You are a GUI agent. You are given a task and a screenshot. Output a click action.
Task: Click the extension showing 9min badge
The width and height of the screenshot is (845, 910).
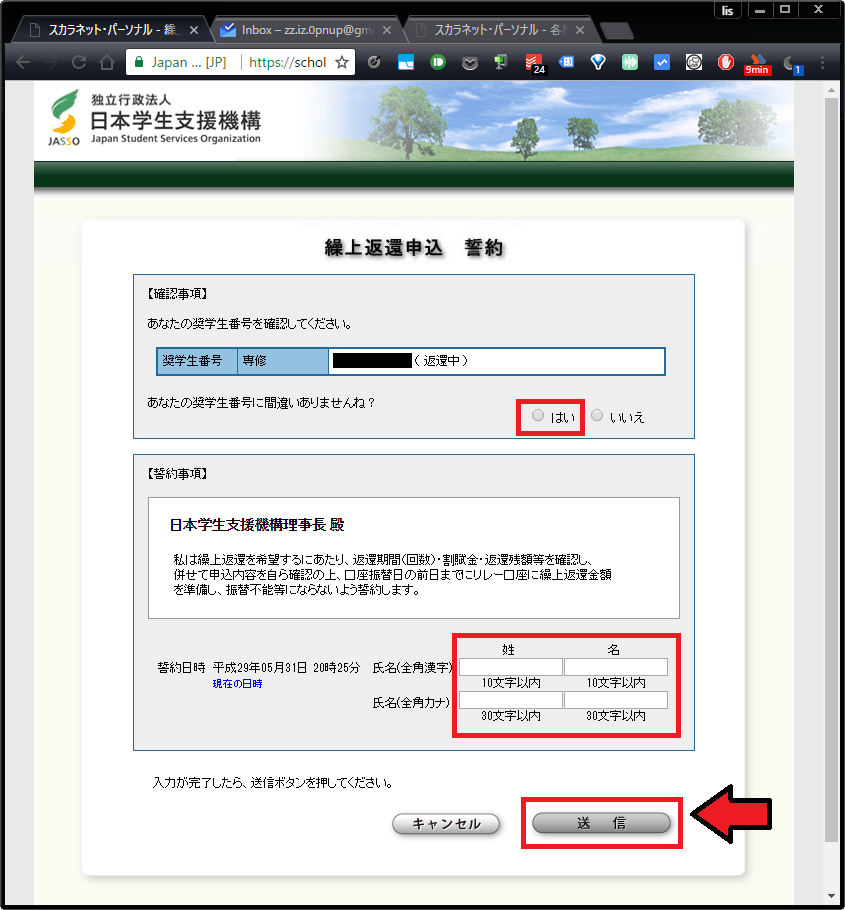(x=757, y=64)
